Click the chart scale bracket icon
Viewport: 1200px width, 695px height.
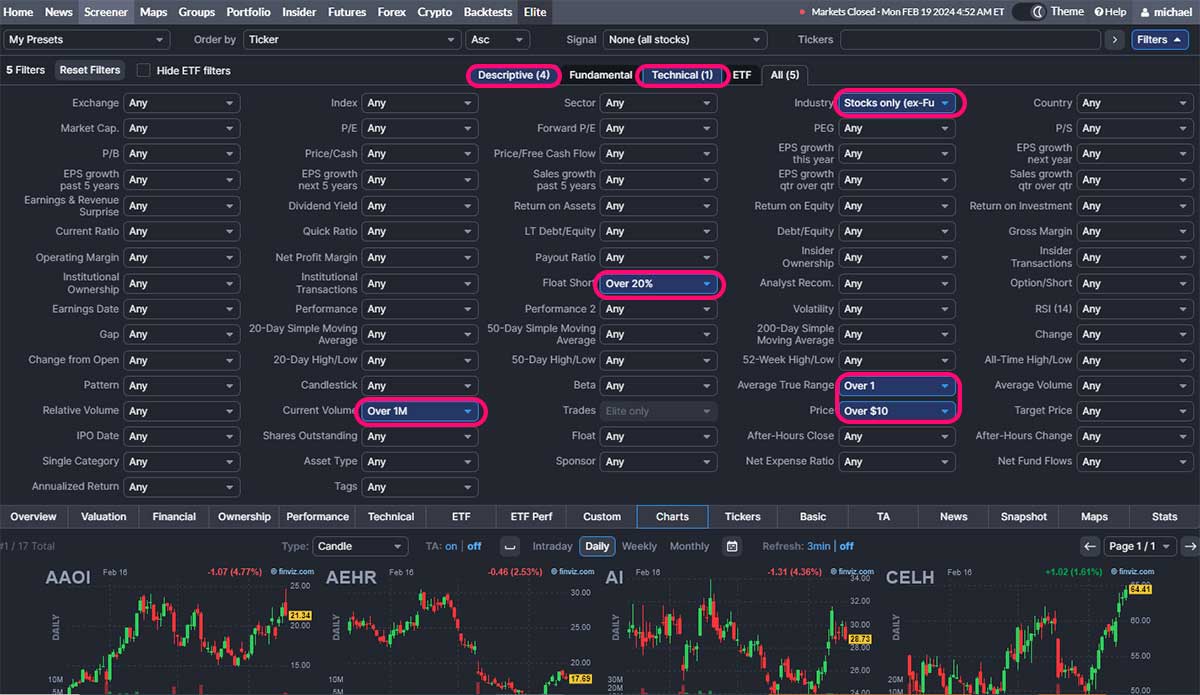(x=510, y=546)
